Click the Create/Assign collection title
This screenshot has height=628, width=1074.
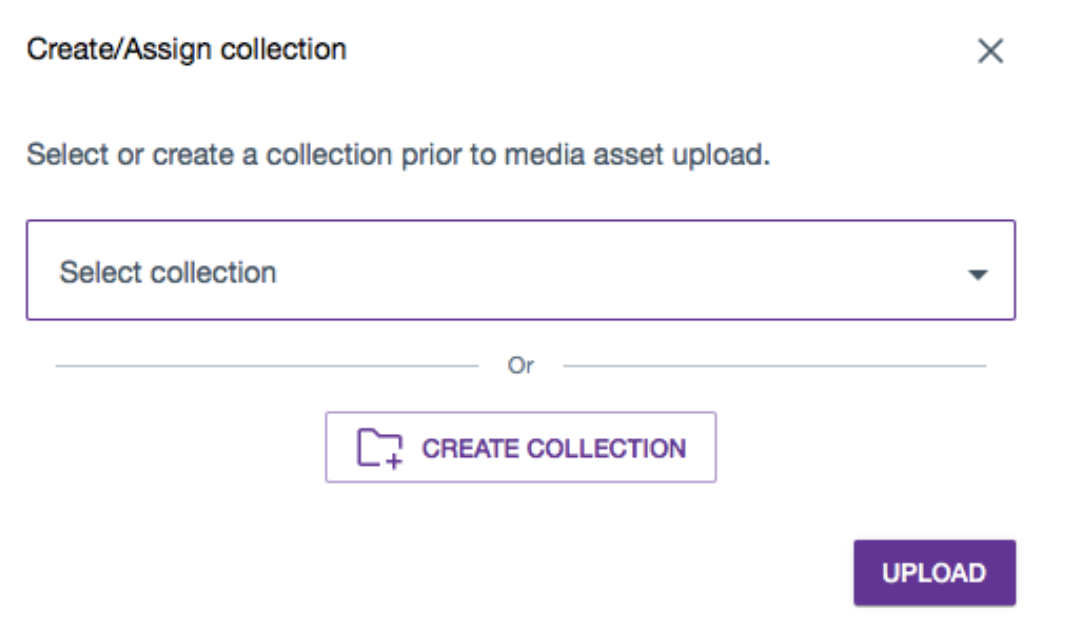click(185, 49)
